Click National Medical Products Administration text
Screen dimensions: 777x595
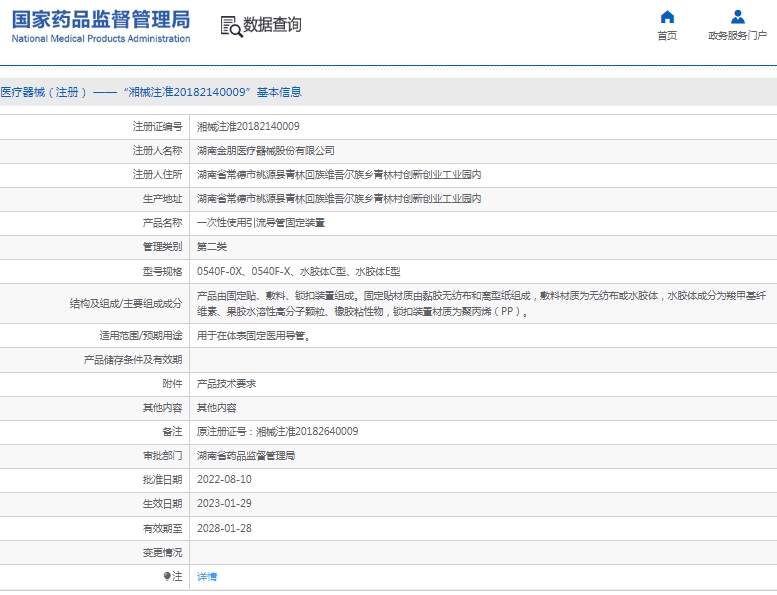[101, 39]
